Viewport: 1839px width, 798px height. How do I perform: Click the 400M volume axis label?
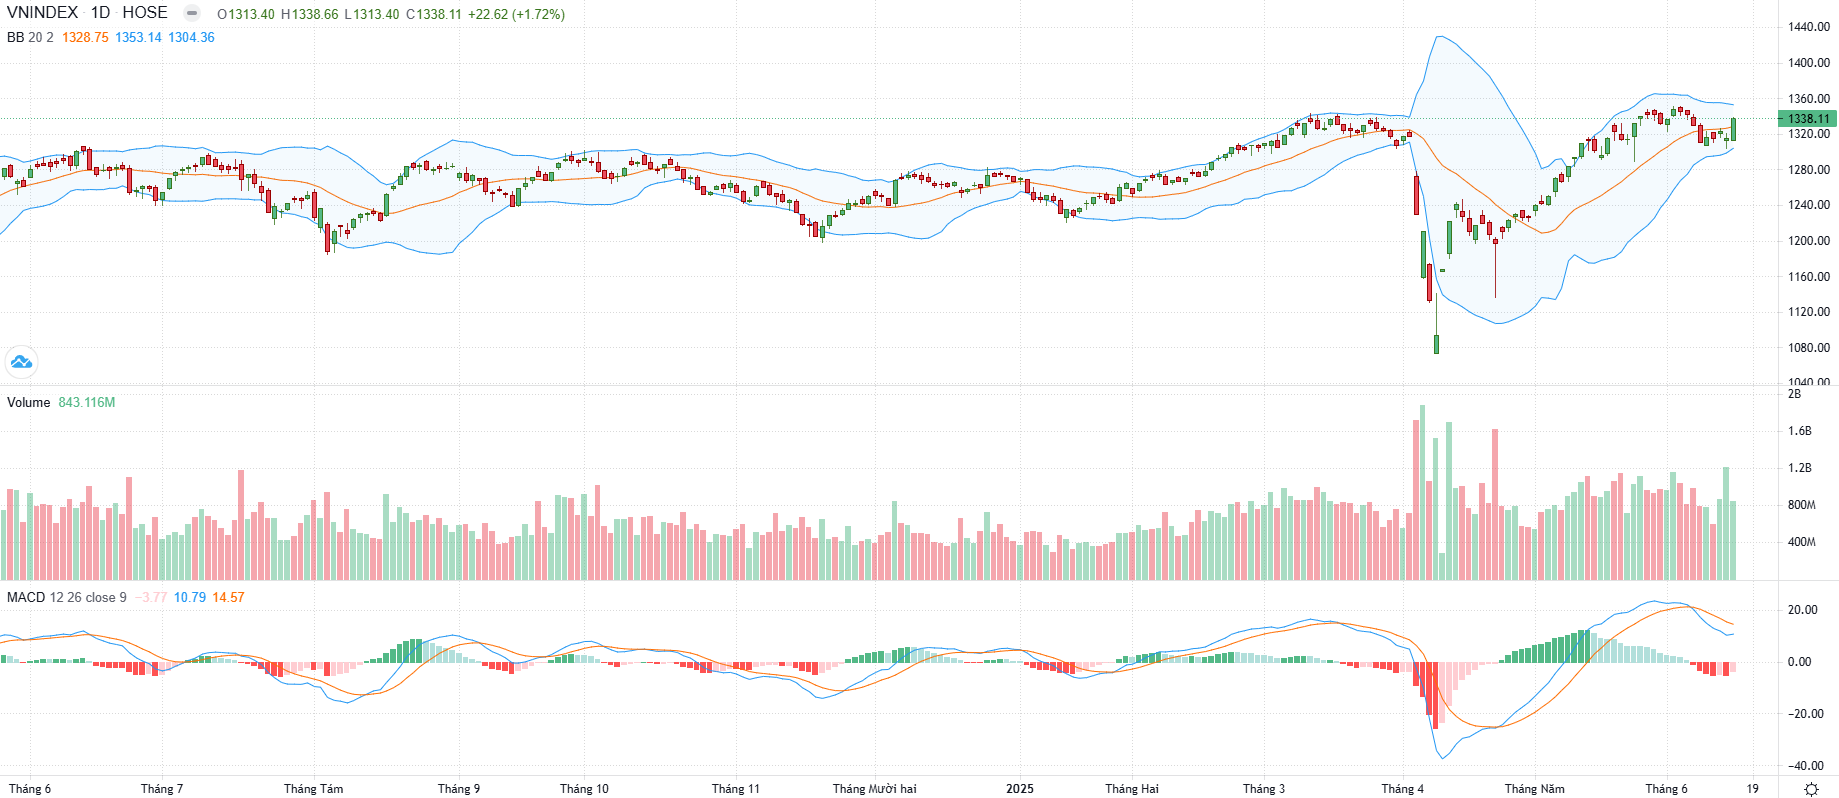click(1802, 542)
